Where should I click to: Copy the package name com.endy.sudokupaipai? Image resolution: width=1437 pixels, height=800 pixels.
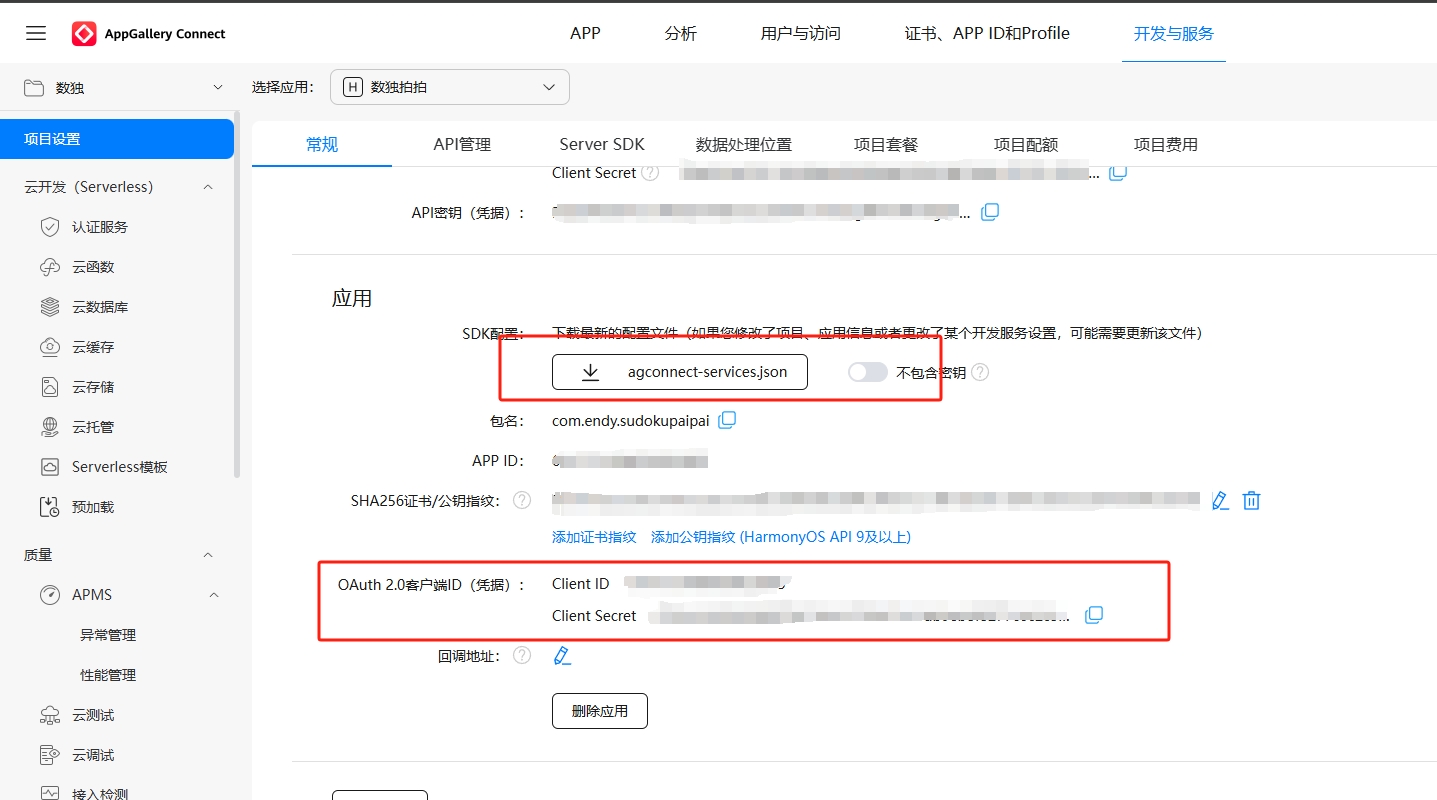click(x=727, y=420)
